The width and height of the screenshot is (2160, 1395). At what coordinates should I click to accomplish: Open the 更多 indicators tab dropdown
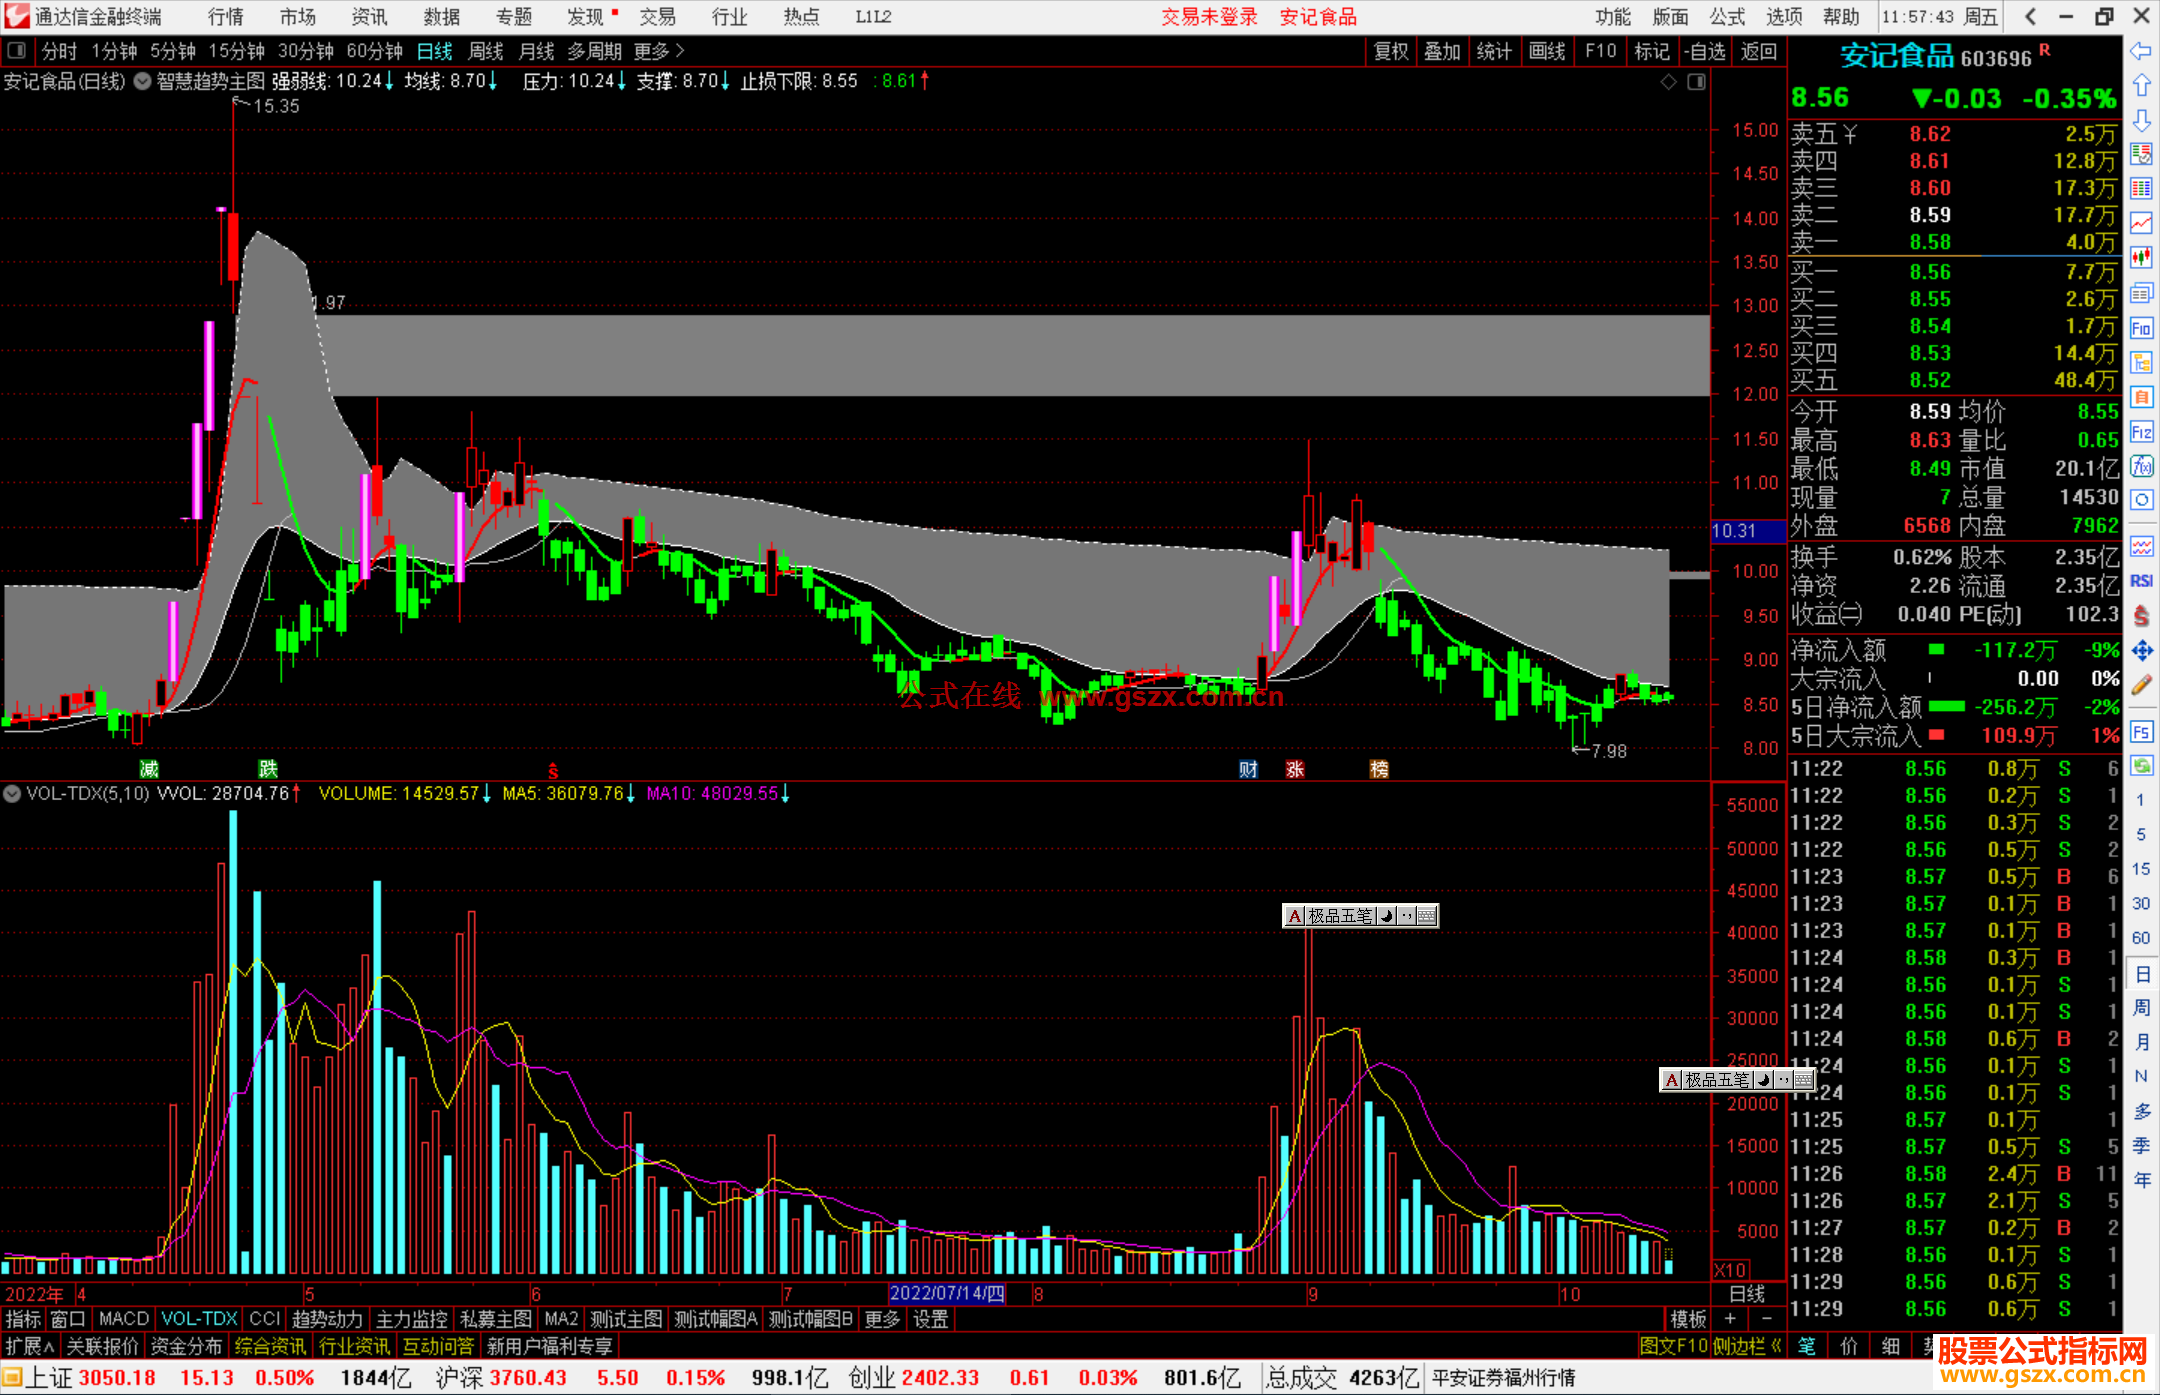click(882, 1319)
